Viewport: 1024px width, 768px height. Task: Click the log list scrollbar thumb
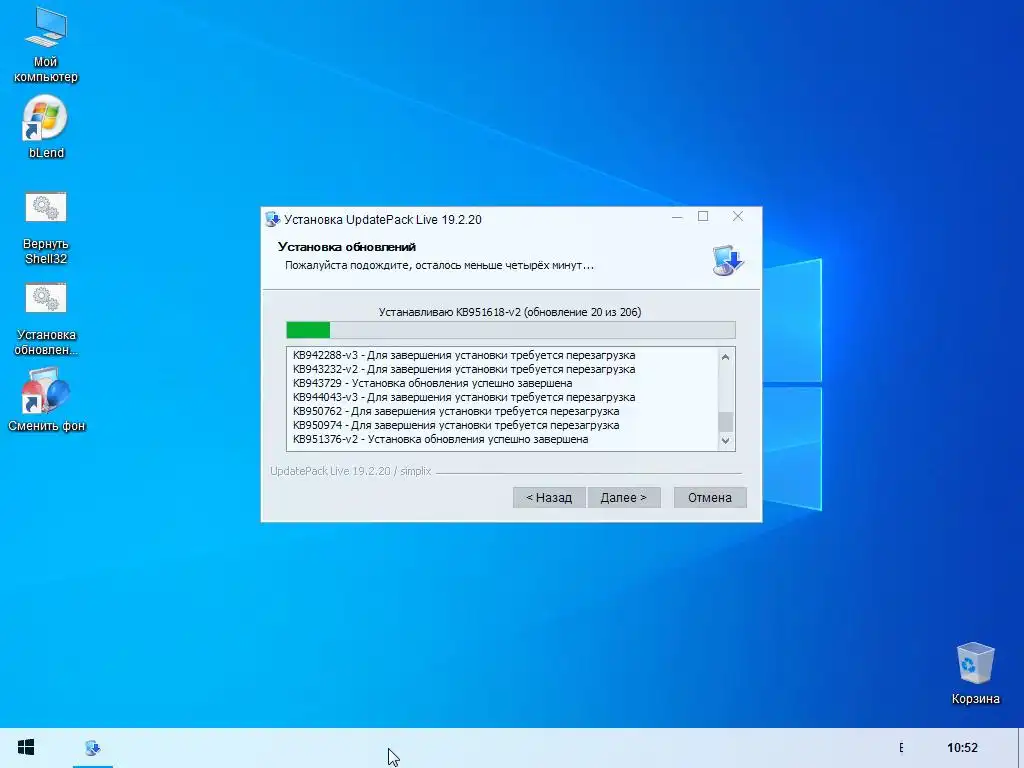725,422
